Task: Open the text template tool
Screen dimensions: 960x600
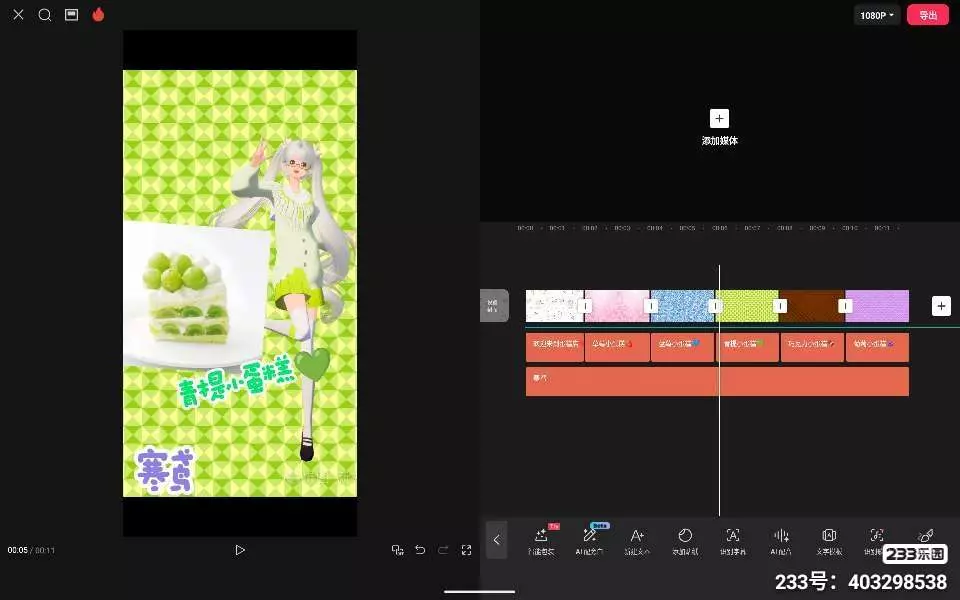Action: tap(829, 541)
